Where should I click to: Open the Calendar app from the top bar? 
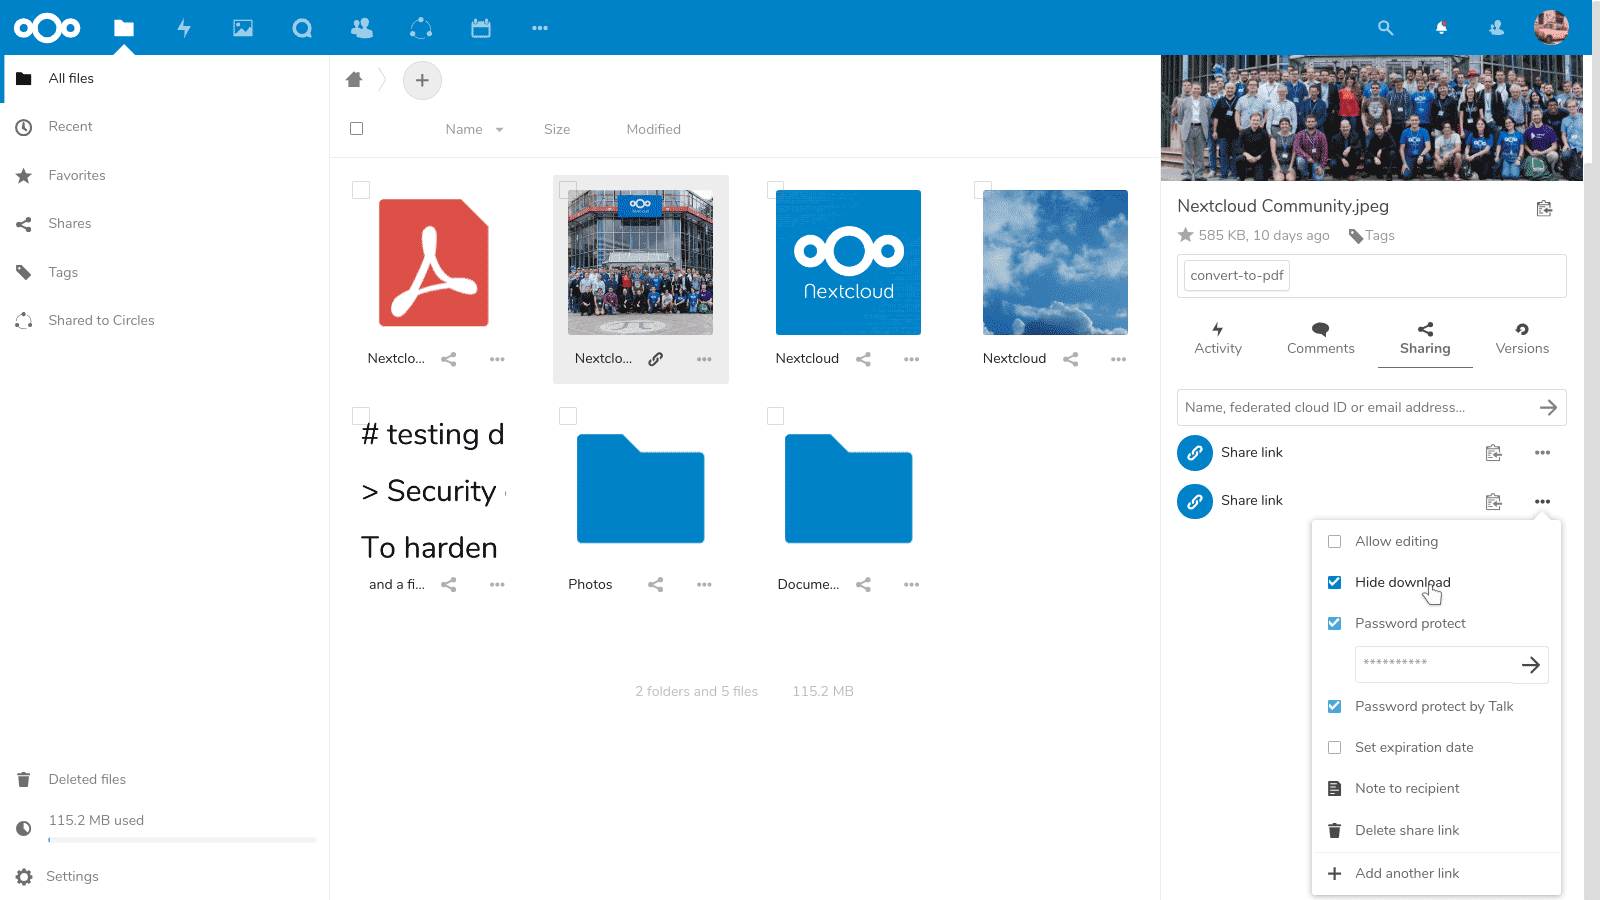coord(481,28)
